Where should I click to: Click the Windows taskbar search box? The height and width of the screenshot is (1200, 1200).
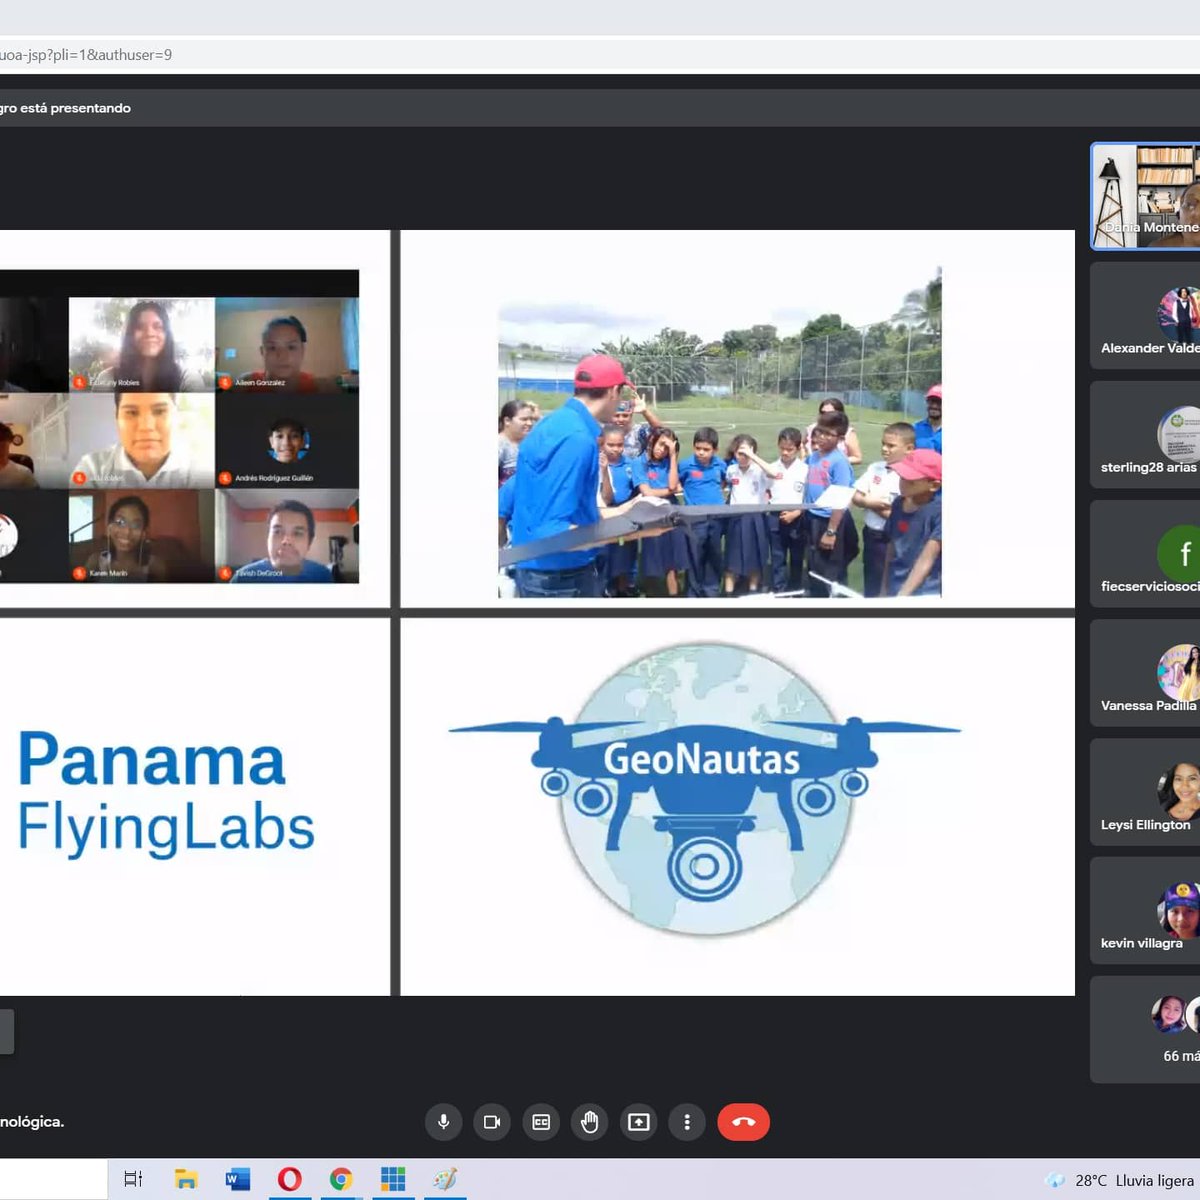(x=53, y=1180)
